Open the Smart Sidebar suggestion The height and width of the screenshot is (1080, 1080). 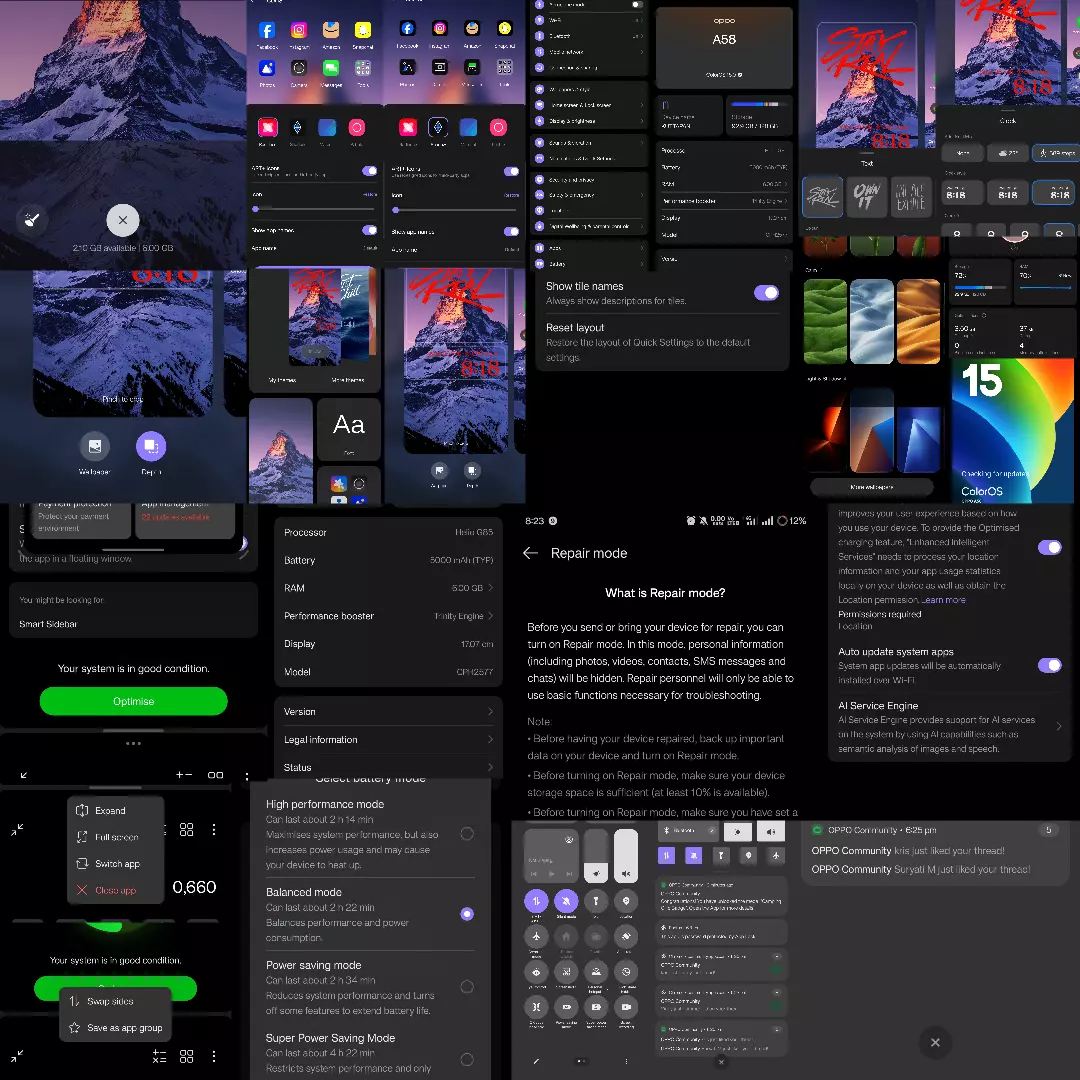(x=48, y=624)
